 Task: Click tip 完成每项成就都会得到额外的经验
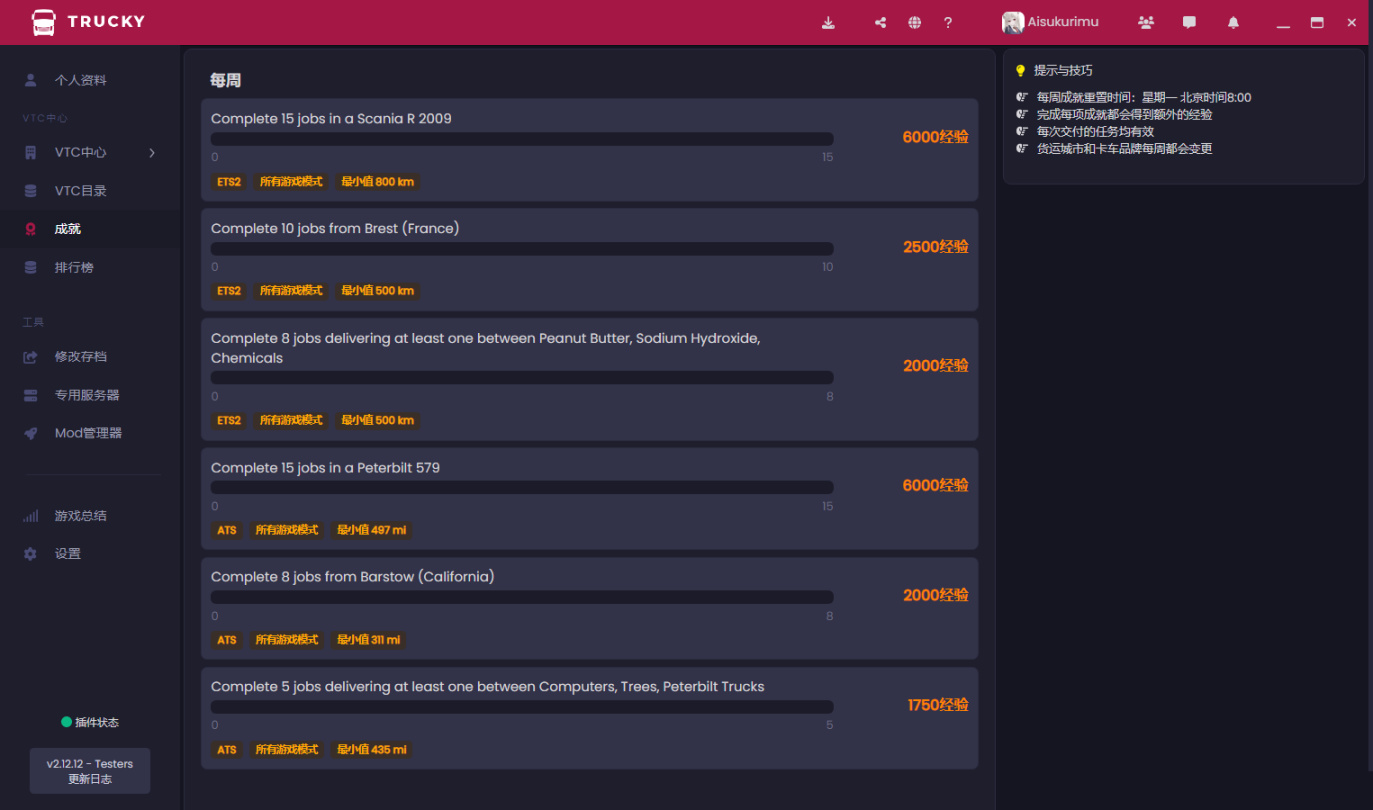pyautogui.click(x=1124, y=114)
